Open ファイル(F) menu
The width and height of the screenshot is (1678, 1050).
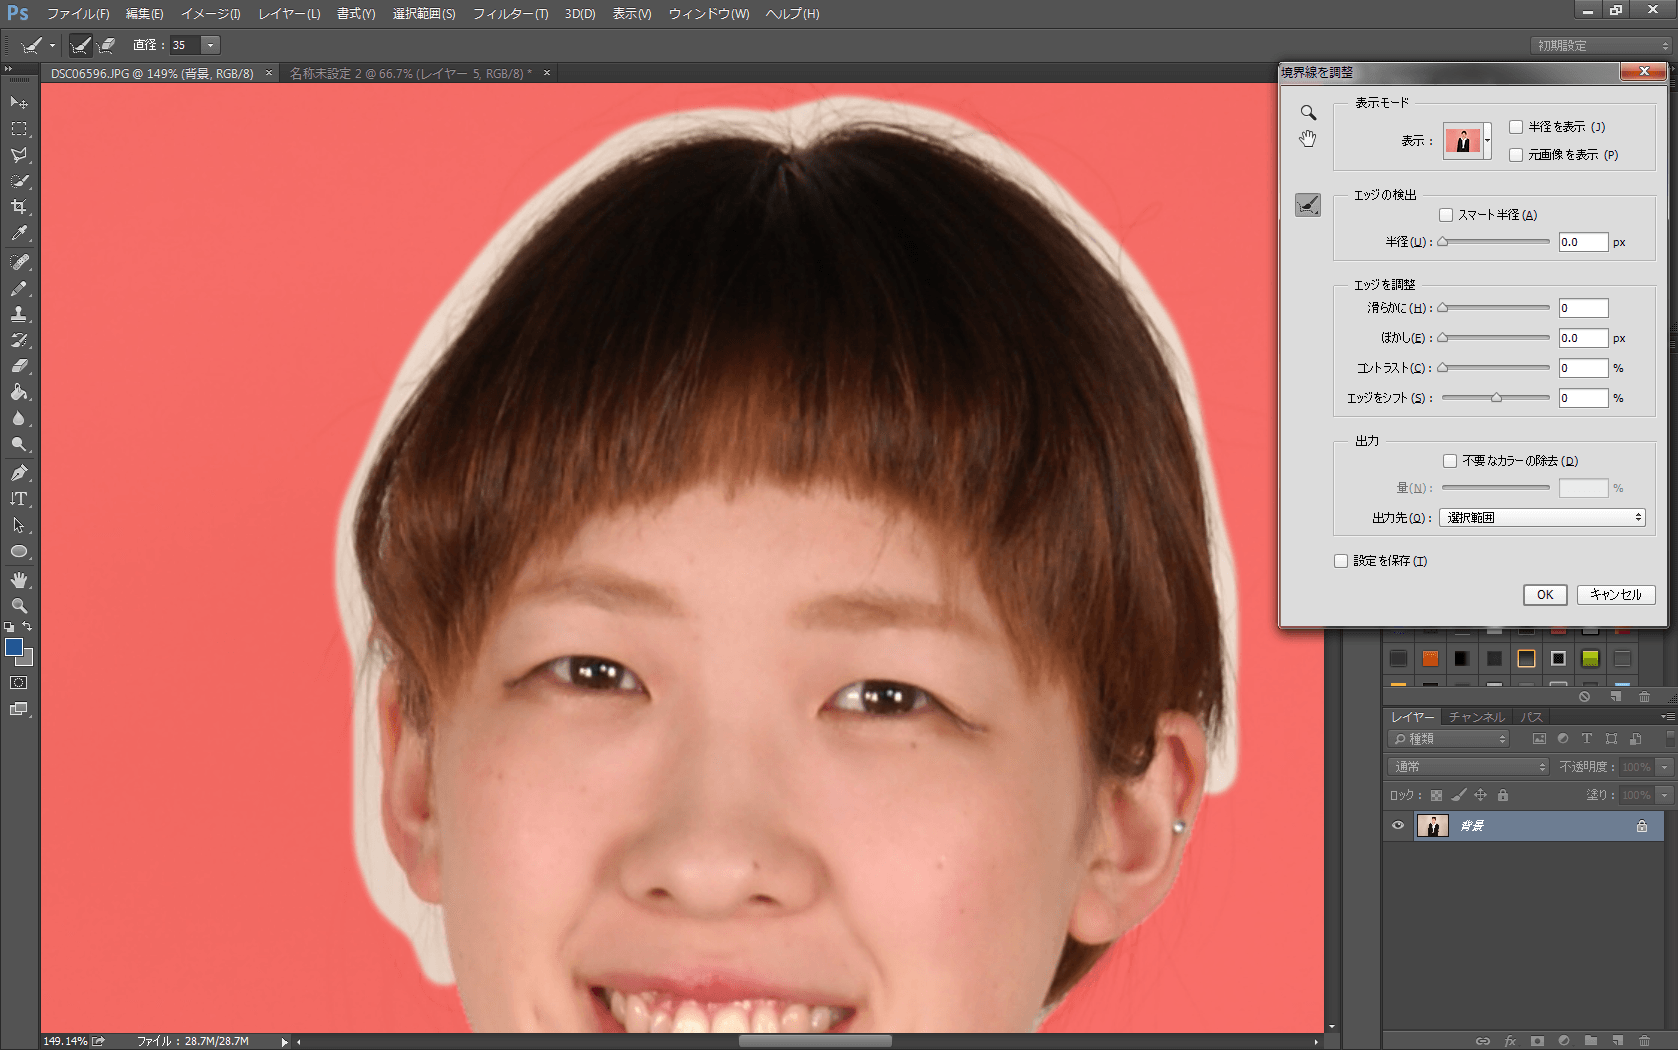[78, 14]
